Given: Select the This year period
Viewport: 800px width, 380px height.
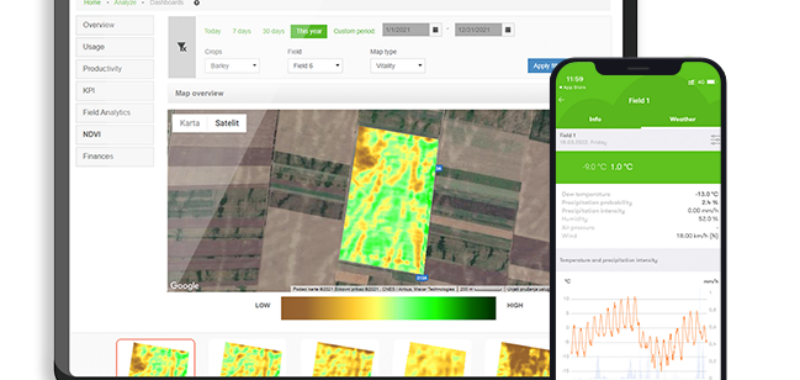Looking at the screenshot, I should (x=309, y=31).
